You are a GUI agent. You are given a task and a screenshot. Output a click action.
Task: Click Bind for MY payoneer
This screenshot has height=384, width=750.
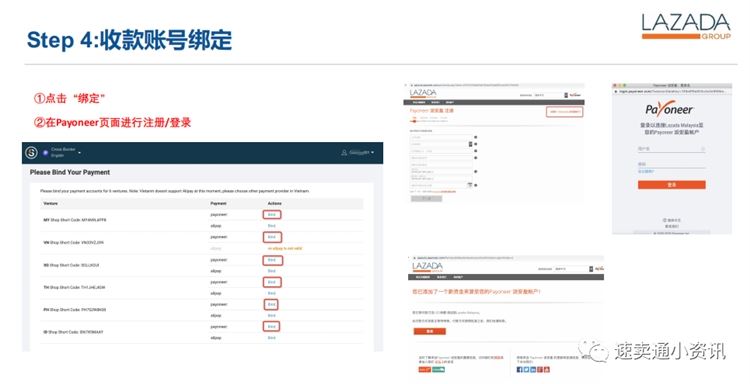[272, 215]
